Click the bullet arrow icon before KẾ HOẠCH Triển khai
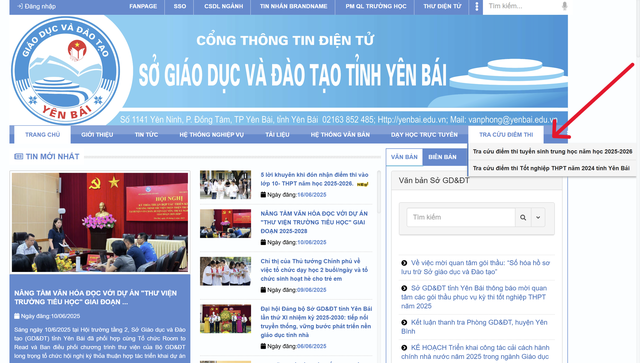Screen dimensions: 640x363 (x=404, y=347)
